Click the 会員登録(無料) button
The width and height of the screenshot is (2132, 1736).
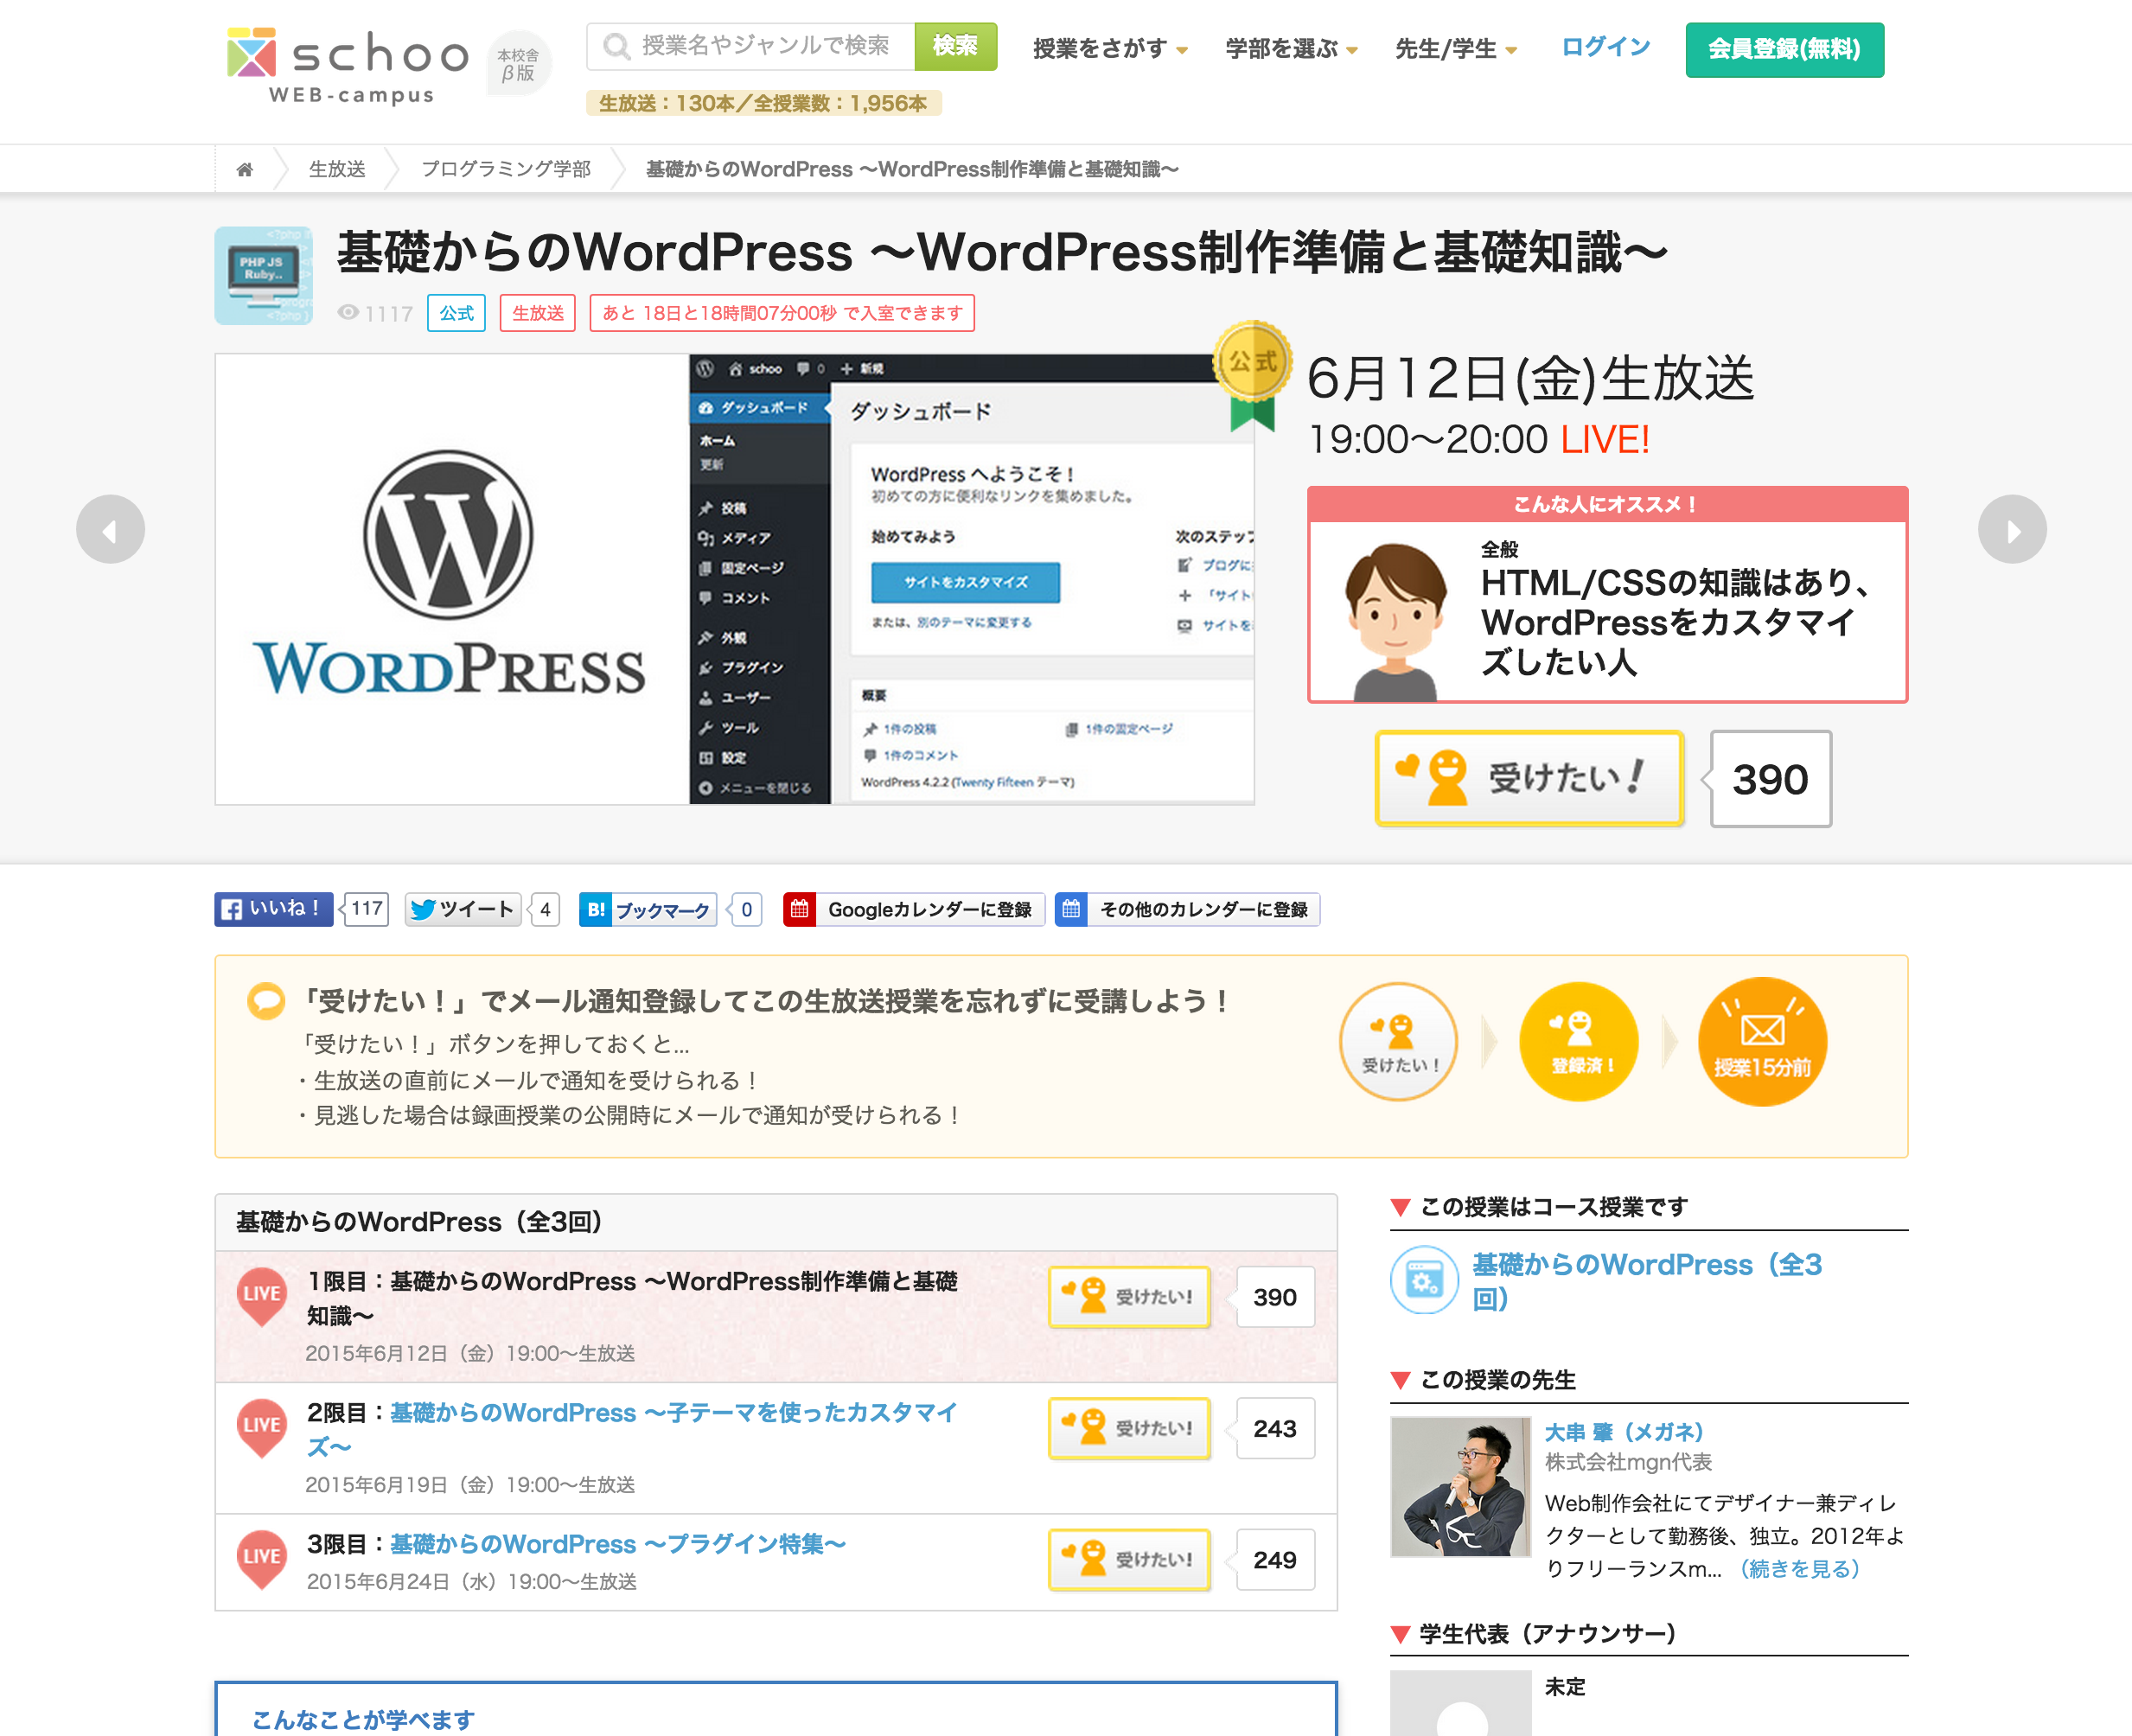[x=1784, y=49]
